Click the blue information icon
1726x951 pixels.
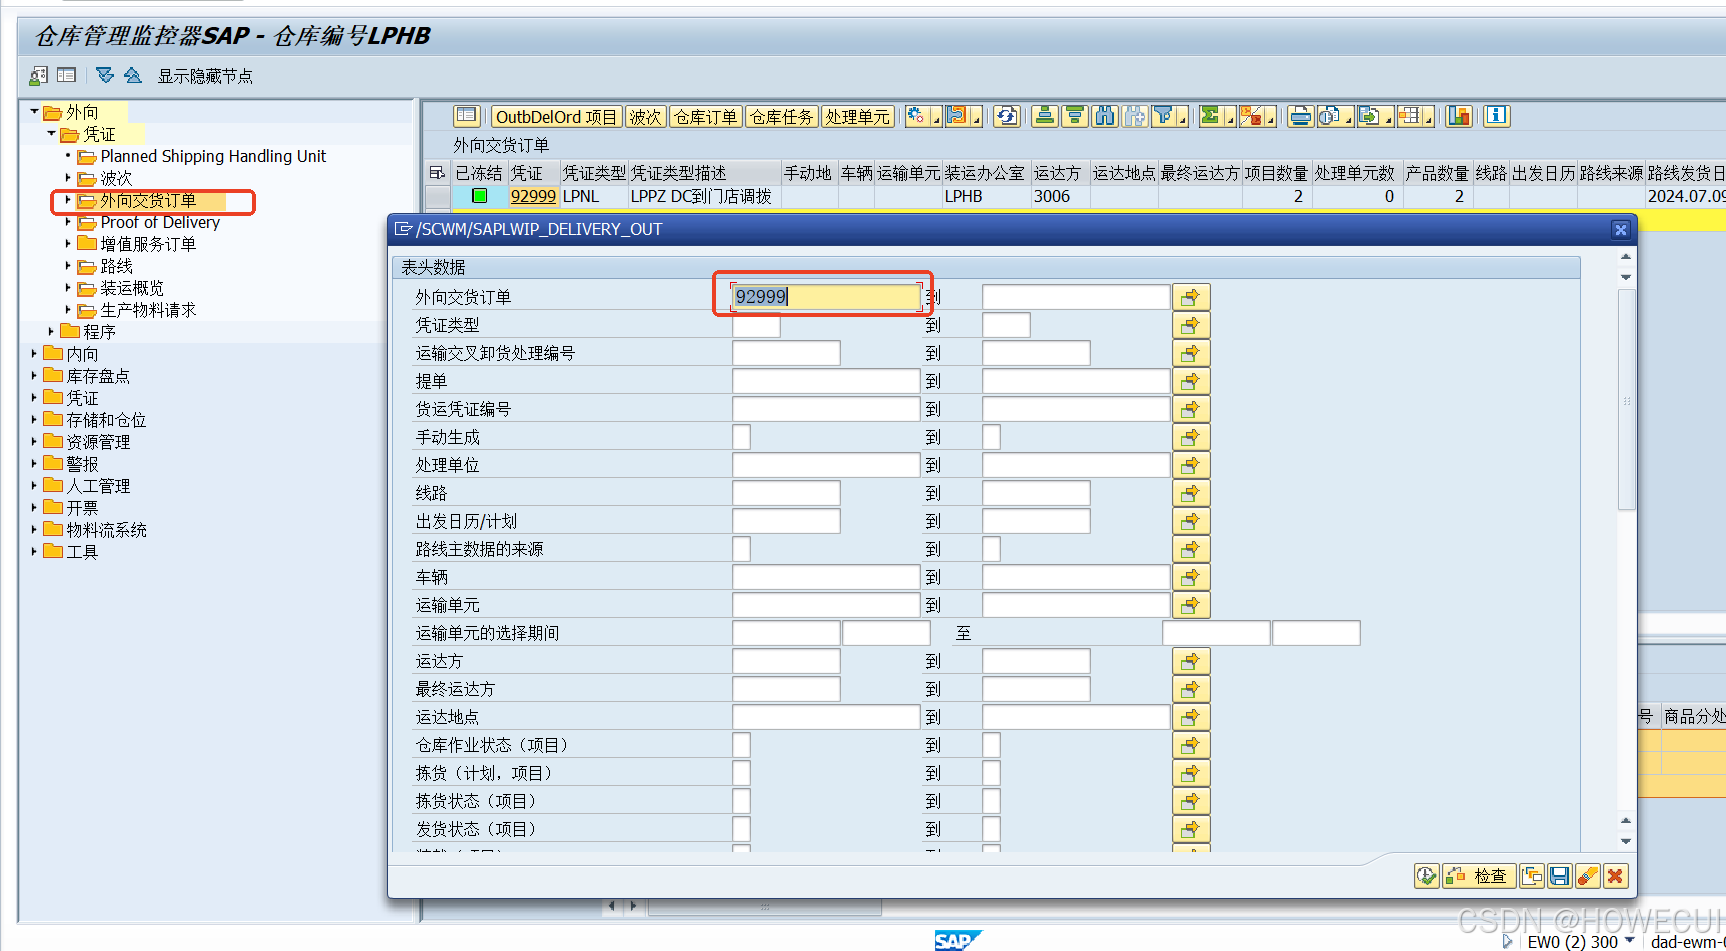pos(1496,116)
